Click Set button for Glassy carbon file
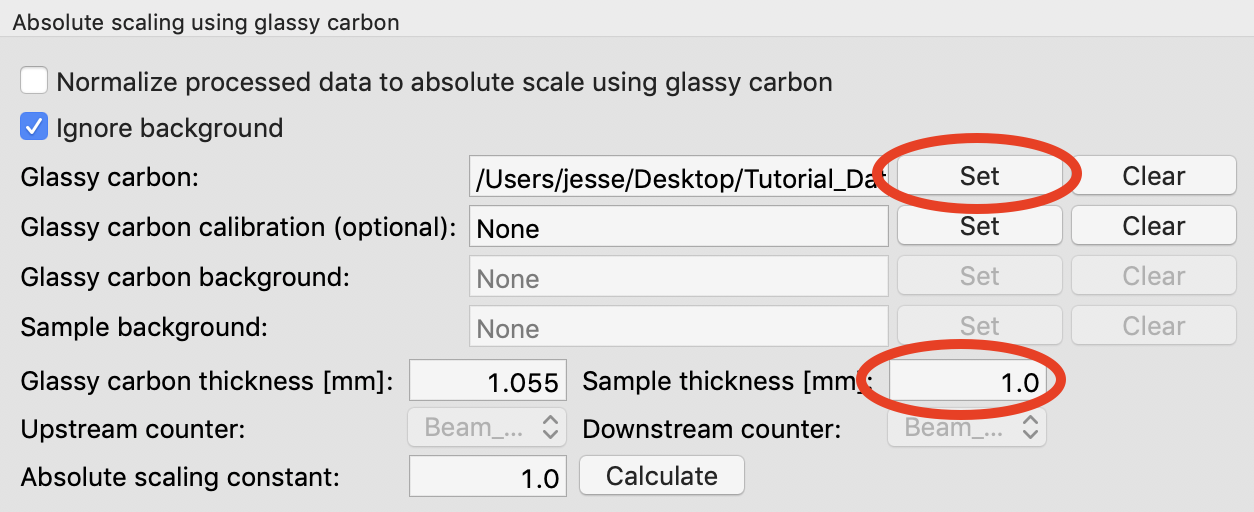The height and width of the screenshot is (512, 1254). pos(979,176)
